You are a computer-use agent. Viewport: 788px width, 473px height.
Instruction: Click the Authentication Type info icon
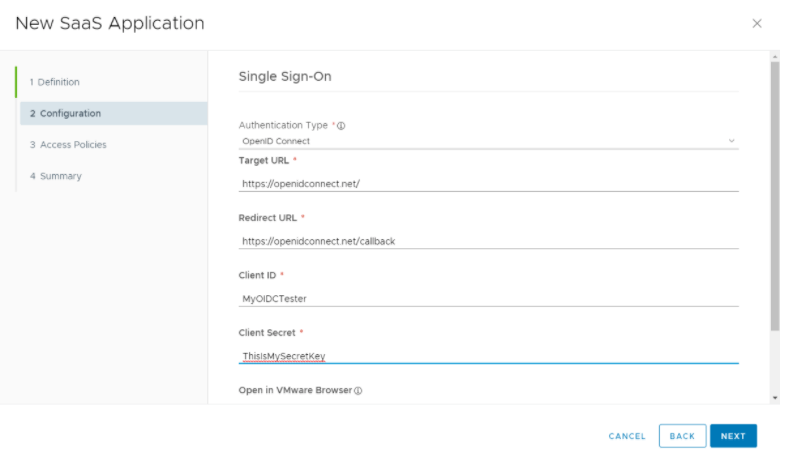coord(341,126)
